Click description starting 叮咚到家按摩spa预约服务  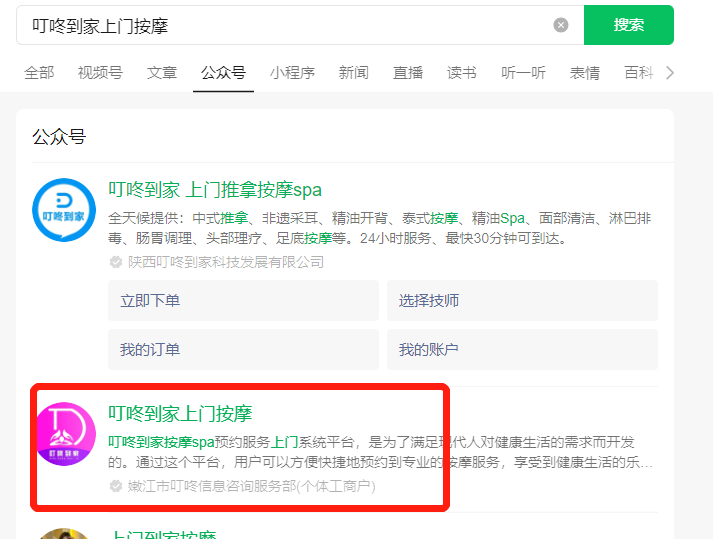pyautogui.click(x=380, y=452)
